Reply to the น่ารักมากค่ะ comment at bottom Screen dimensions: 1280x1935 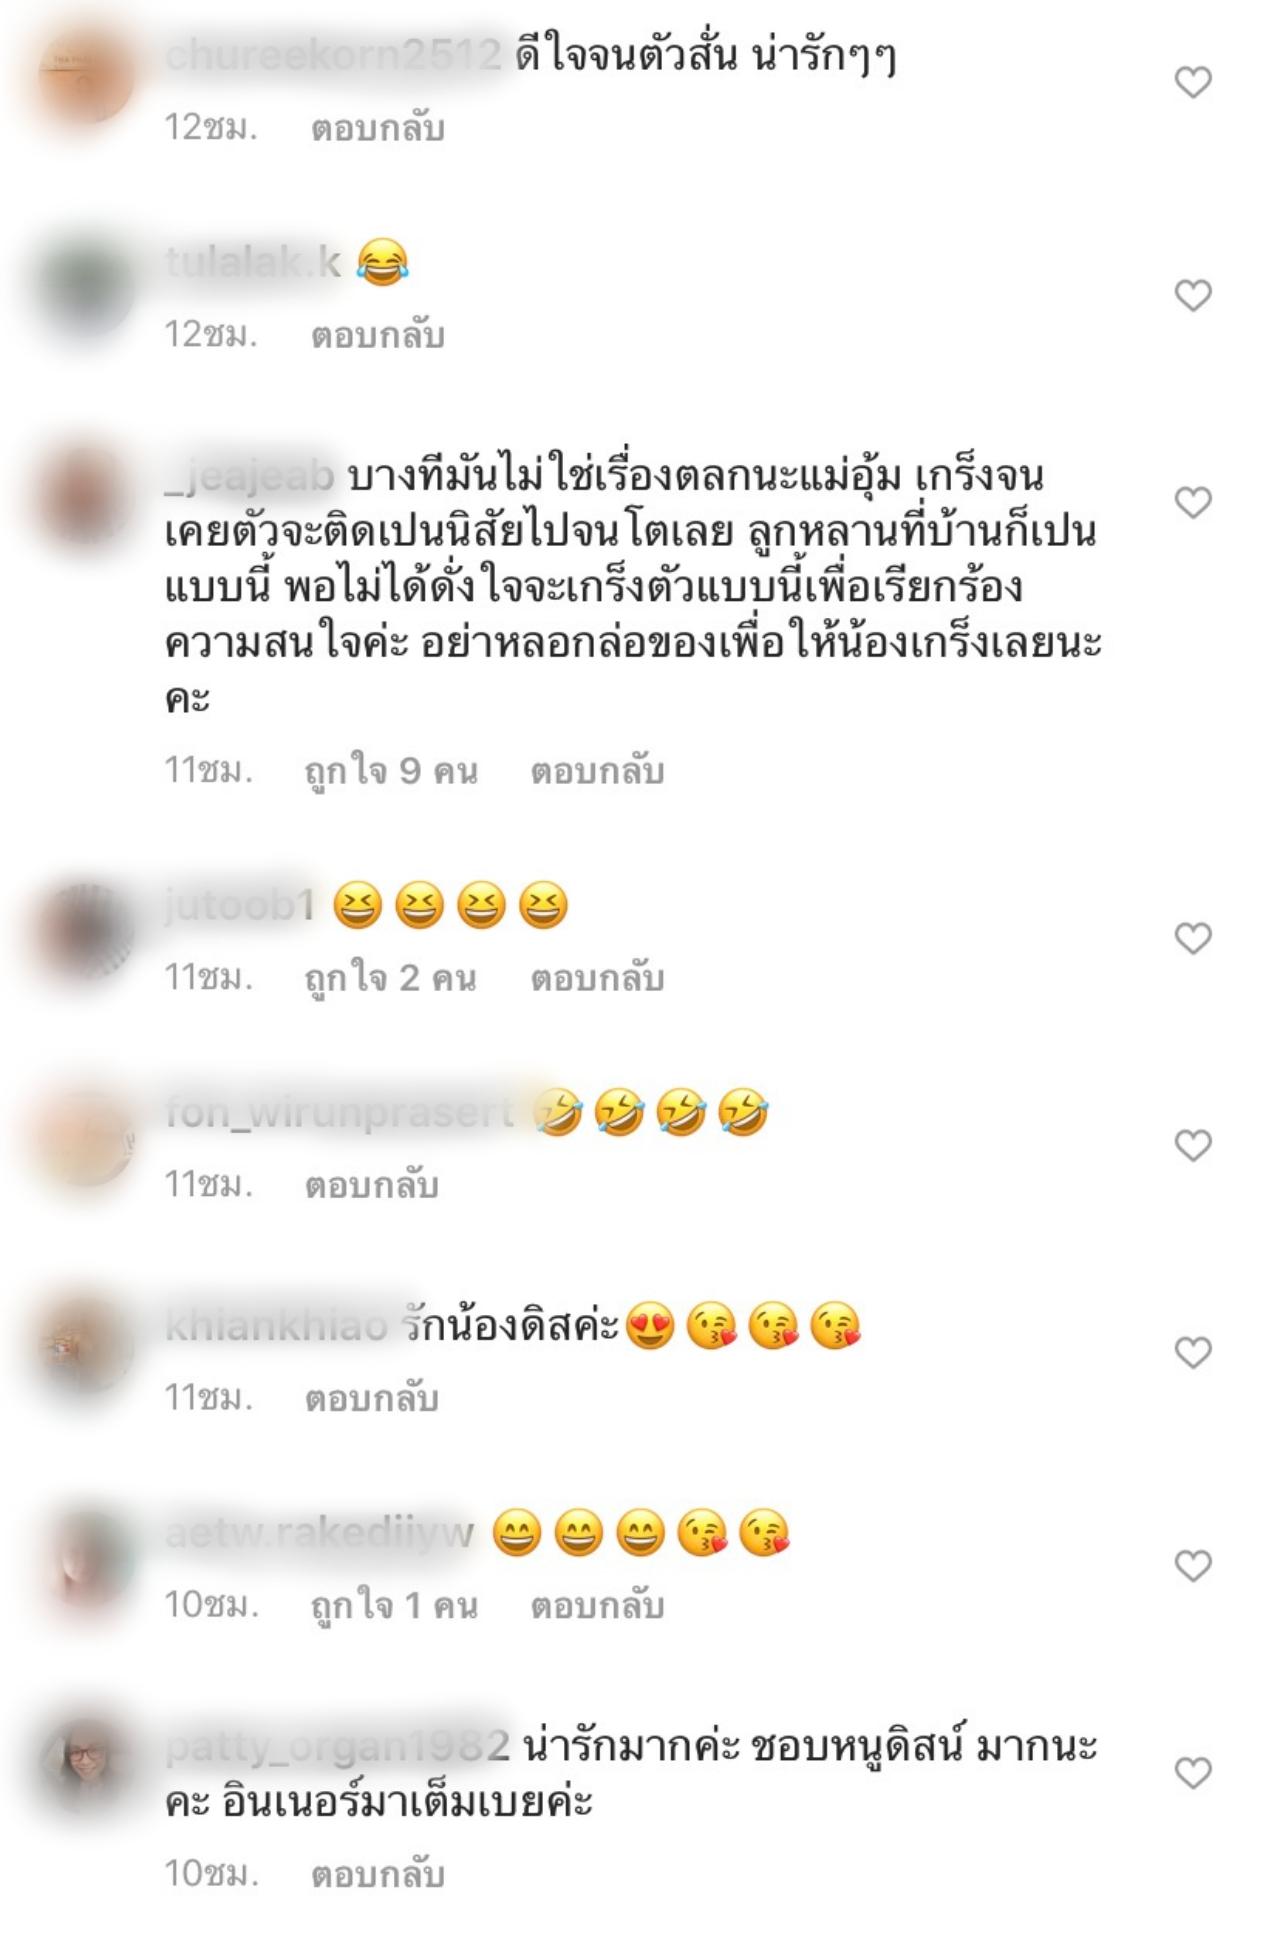point(377,1874)
